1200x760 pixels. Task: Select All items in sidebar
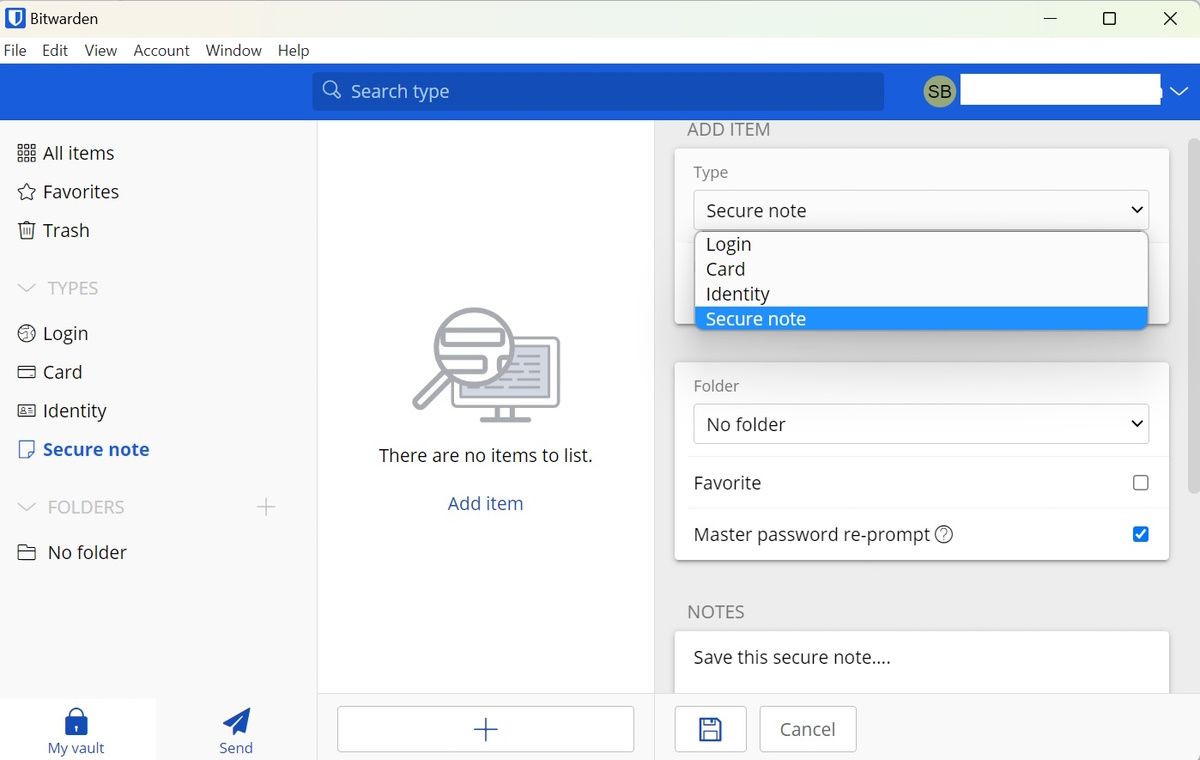pyautogui.click(x=78, y=153)
